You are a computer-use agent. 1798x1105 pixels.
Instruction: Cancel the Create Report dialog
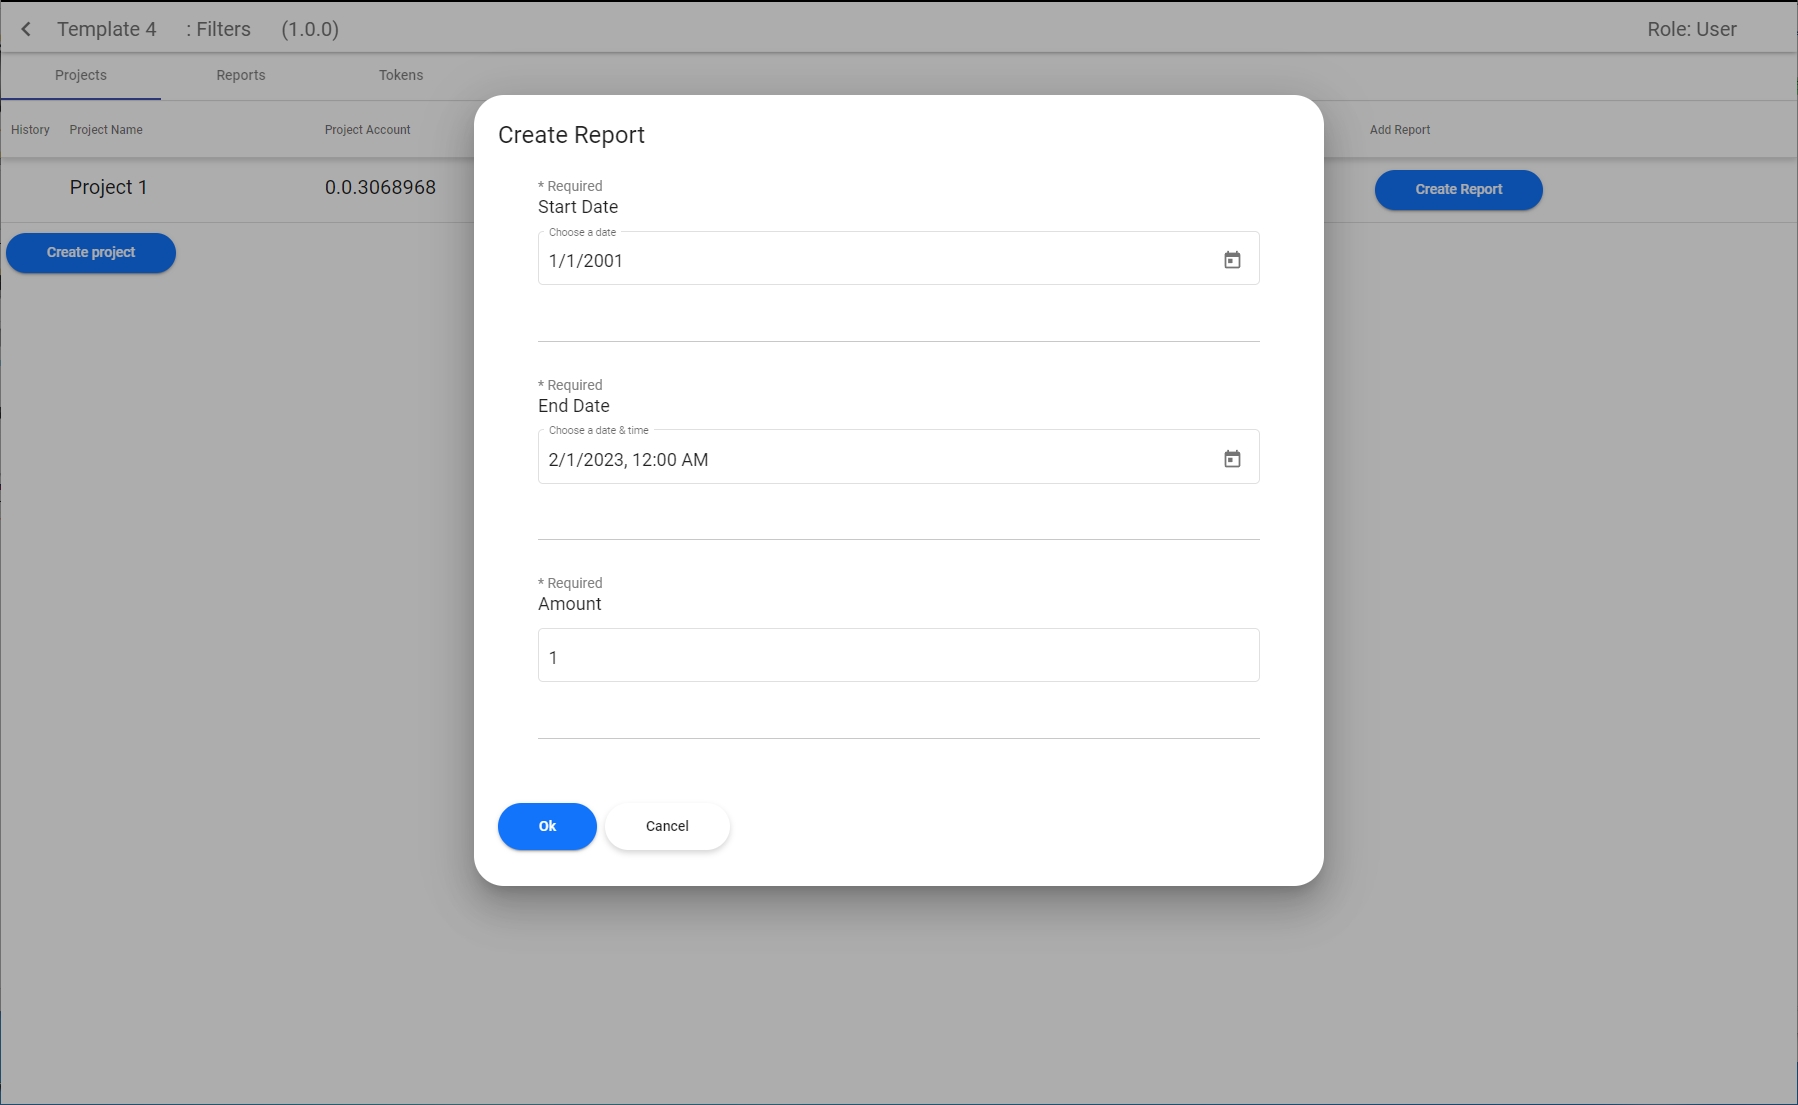667,826
